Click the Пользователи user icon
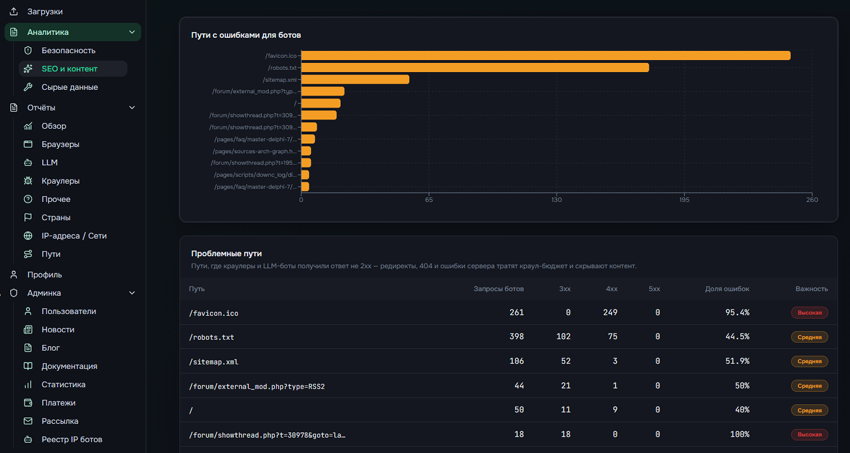Screen dimensions: 850x453 pyautogui.click(x=28, y=312)
